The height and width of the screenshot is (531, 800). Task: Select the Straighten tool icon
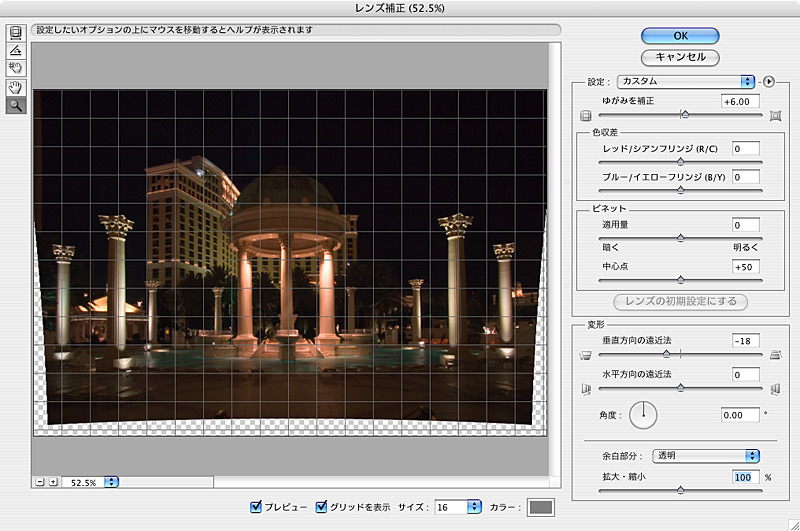16,50
